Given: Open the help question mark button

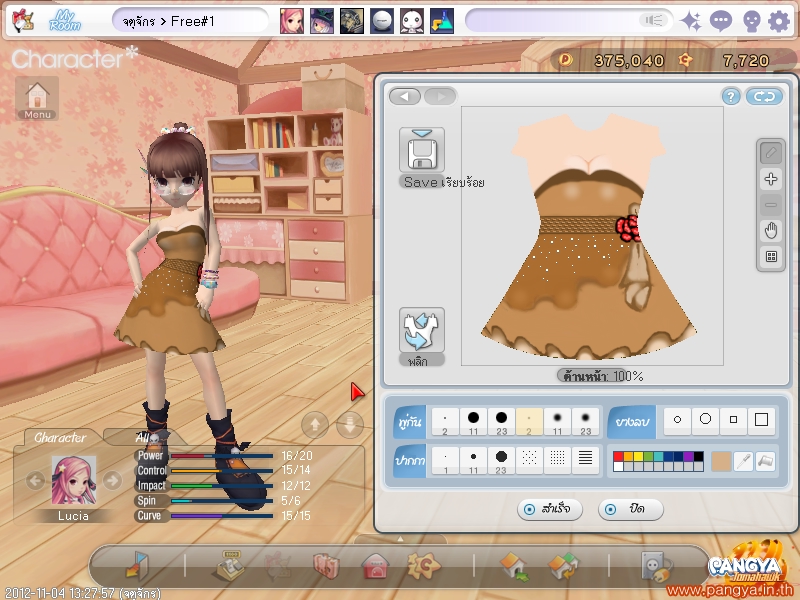Looking at the screenshot, I should click(x=731, y=96).
